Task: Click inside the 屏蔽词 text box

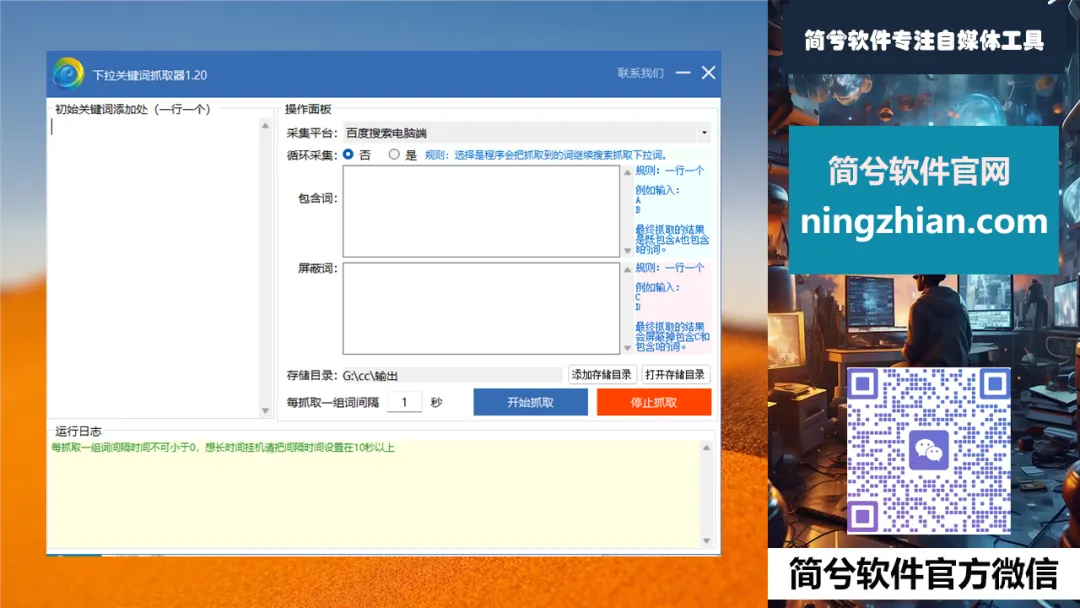Action: coord(481,308)
